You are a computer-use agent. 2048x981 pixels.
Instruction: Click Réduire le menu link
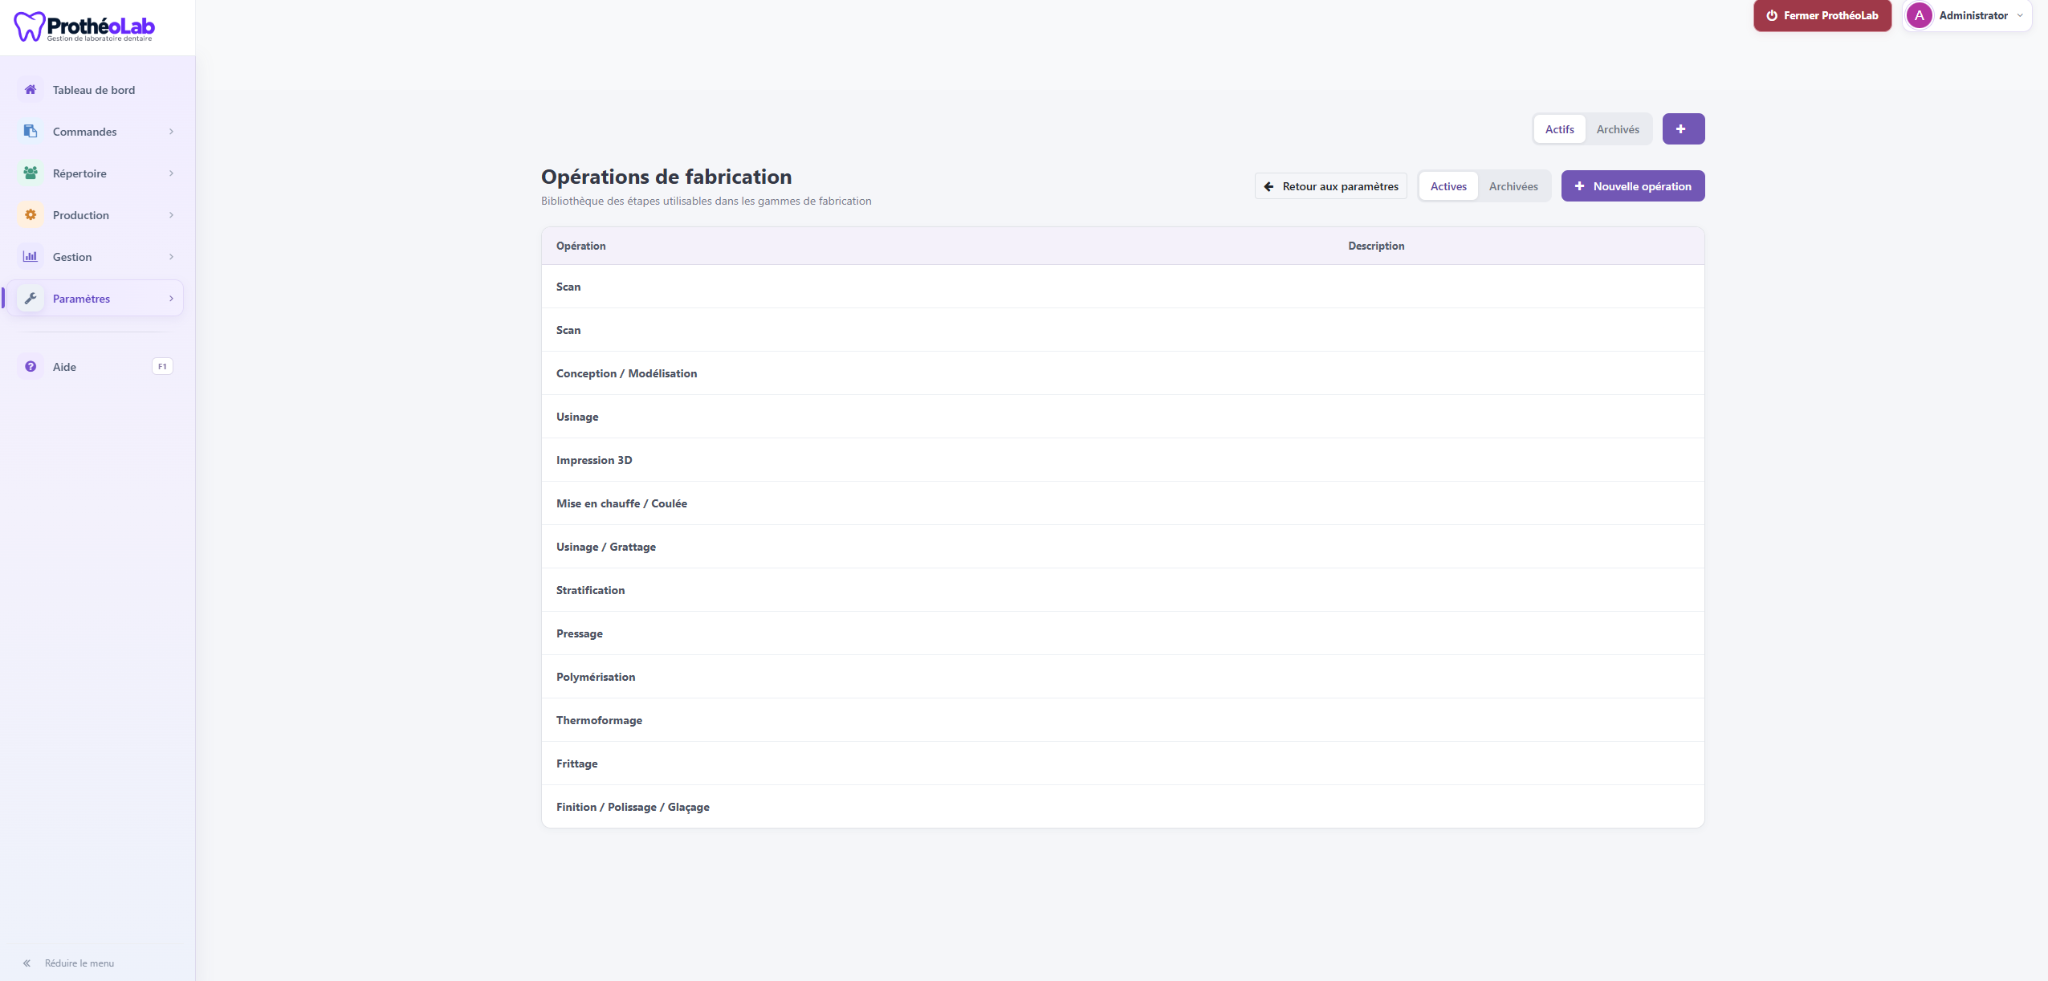coord(79,964)
